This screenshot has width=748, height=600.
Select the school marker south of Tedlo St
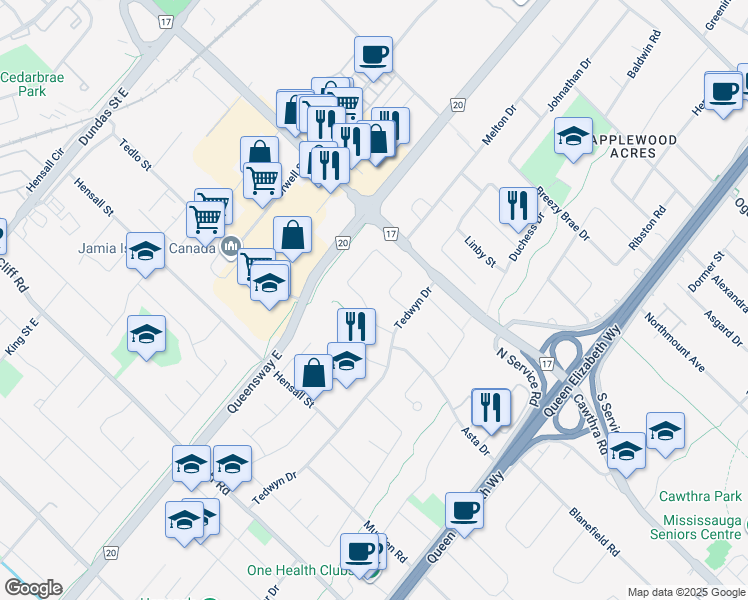pos(146,335)
